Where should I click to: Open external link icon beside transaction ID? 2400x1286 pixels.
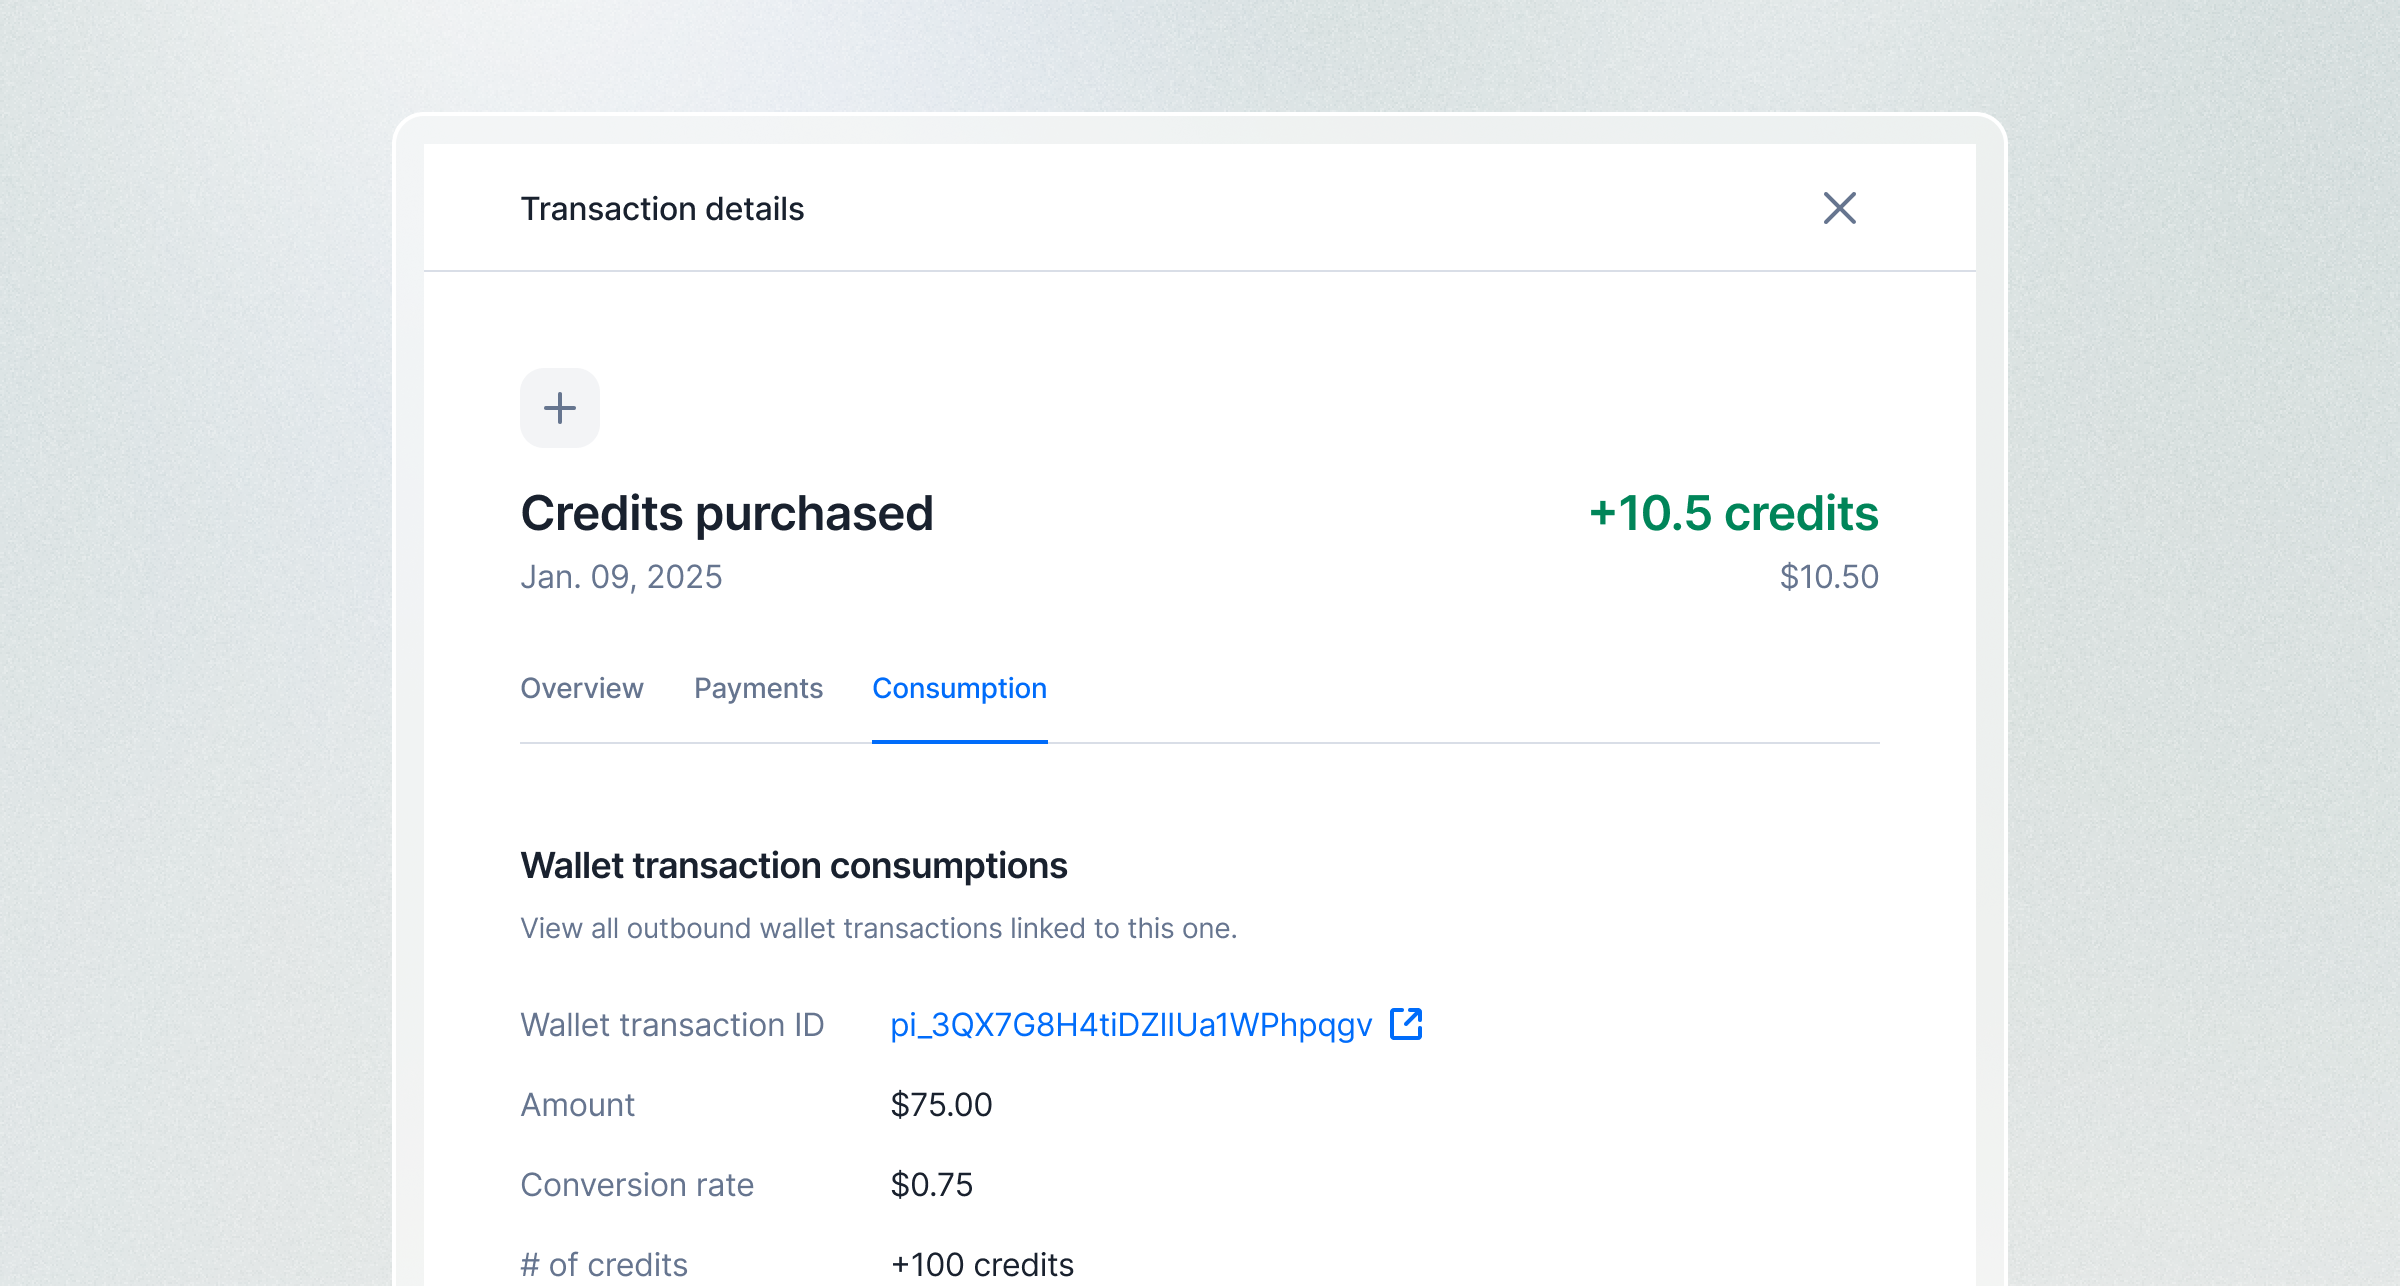[1406, 1024]
